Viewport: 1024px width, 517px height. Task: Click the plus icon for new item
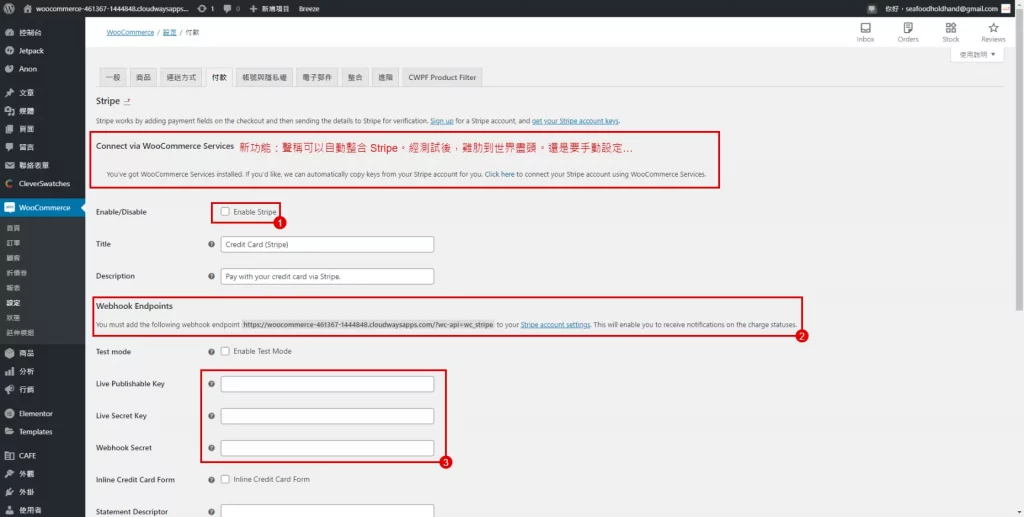pyautogui.click(x=253, y=8)
